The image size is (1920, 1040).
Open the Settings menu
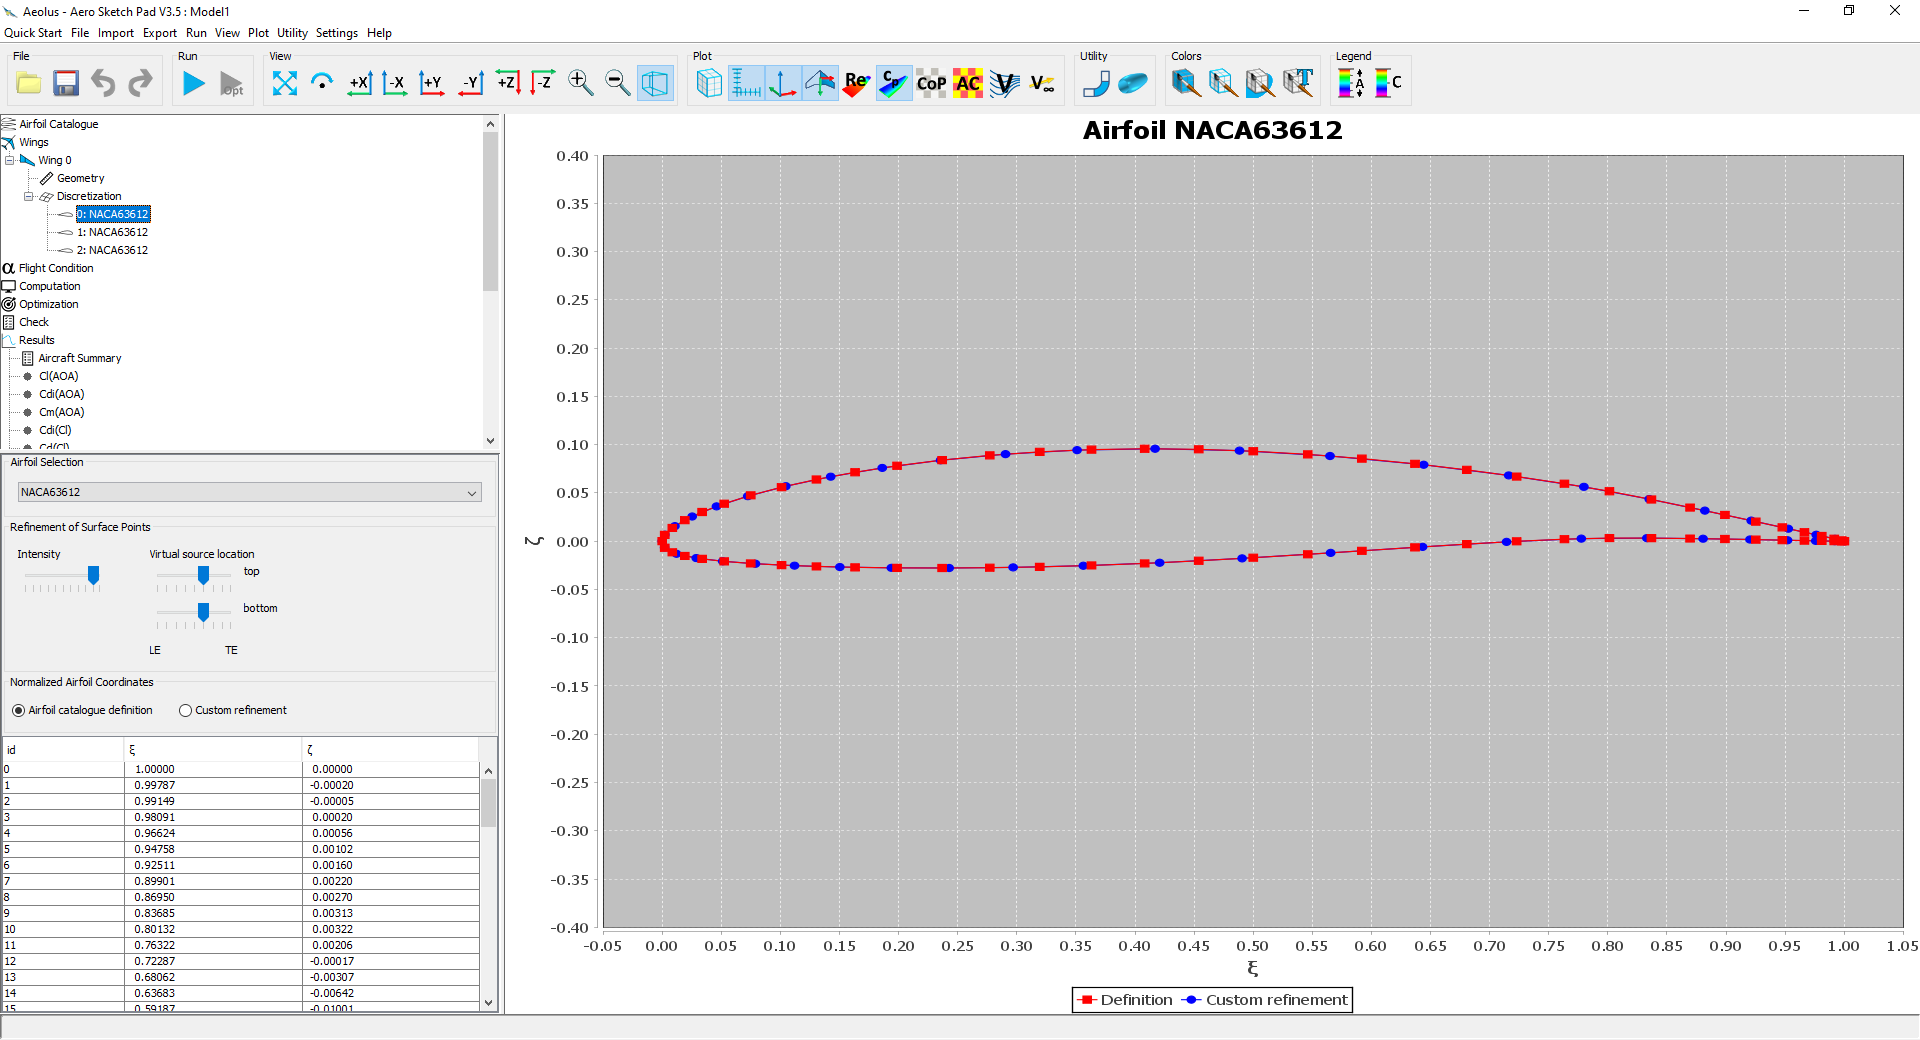pos(336,32)
